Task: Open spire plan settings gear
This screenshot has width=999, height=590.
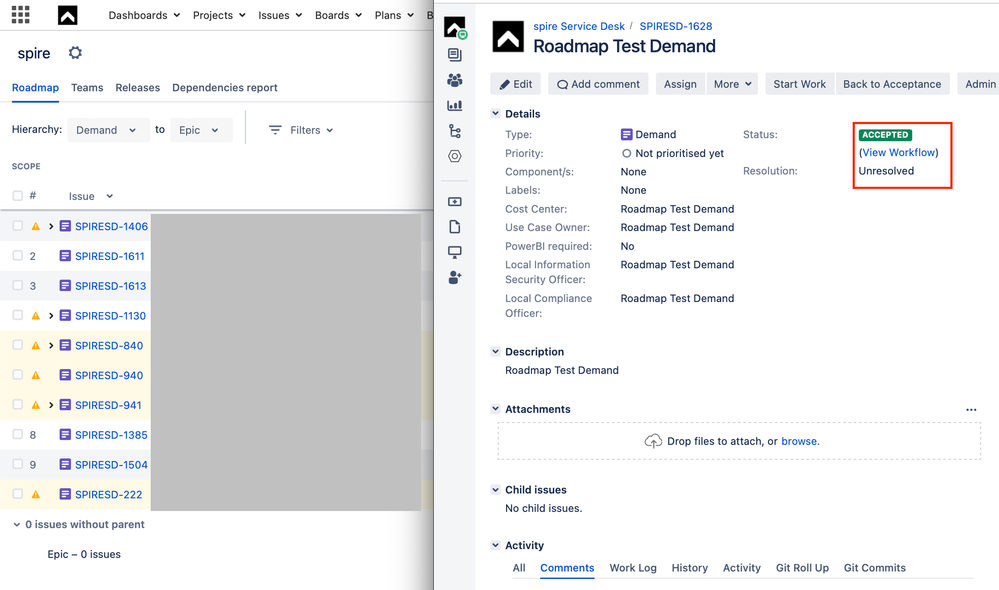Action: click(x=75, y=53)
